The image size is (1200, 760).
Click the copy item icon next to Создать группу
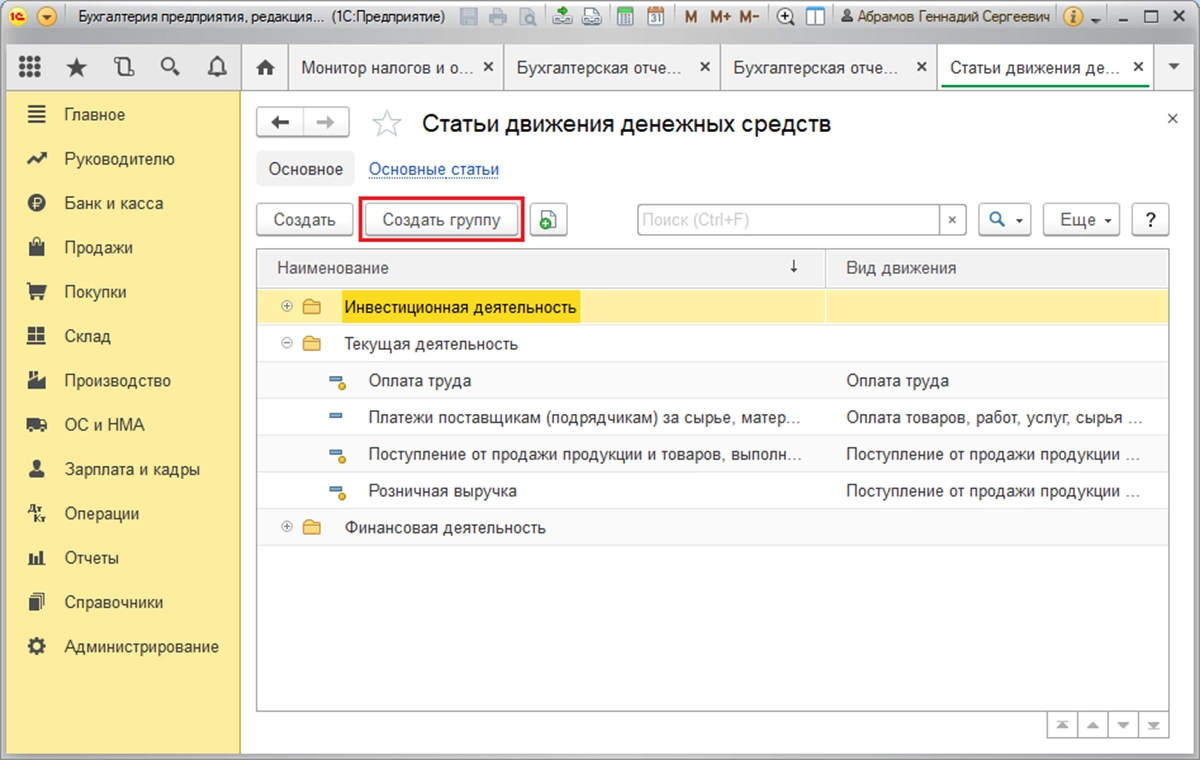click(548, 220)
